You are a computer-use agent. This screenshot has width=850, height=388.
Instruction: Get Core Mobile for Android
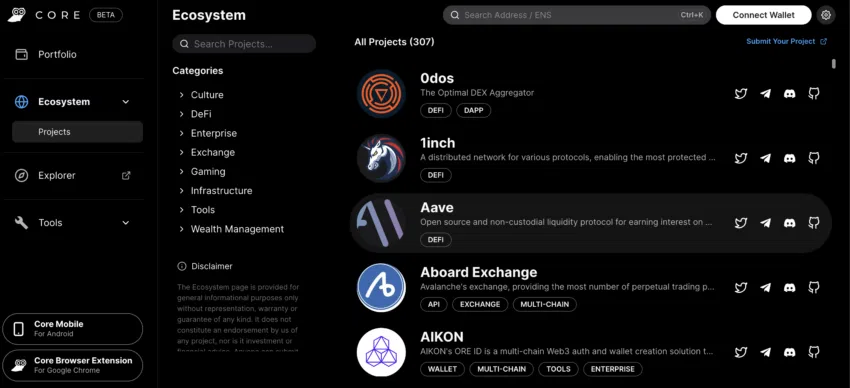pyautogui.click(x=73, y=329)
